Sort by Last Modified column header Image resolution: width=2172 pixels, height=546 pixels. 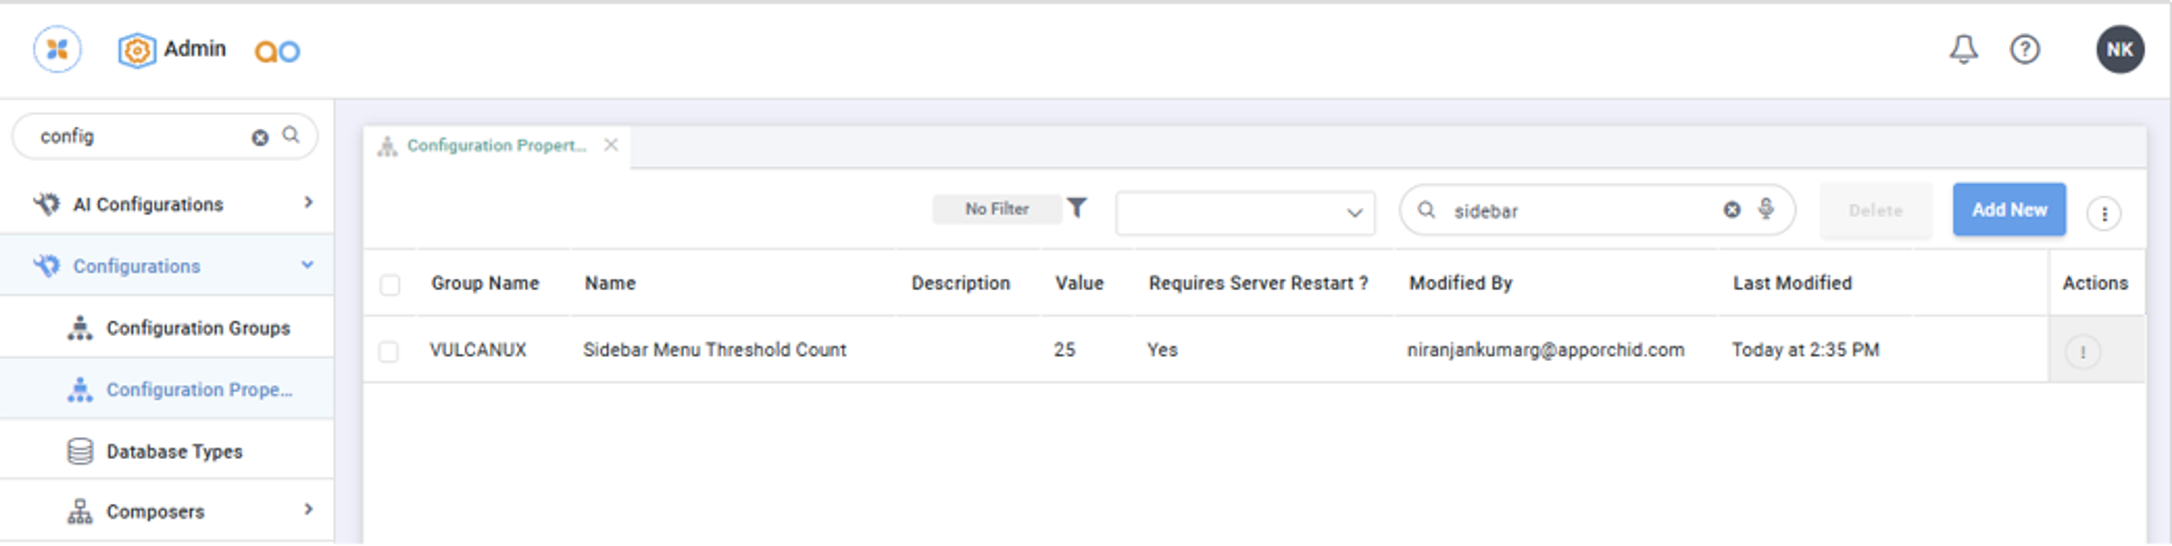tap(1792, 283)
